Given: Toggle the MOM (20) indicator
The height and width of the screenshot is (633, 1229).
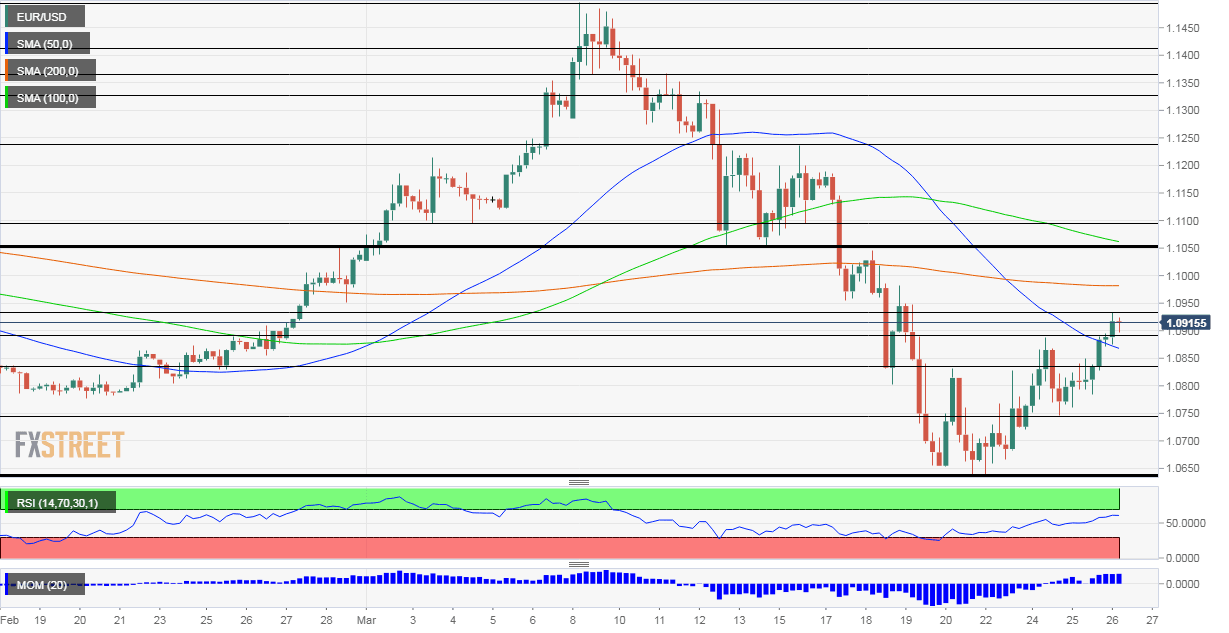Looking at the screenshot, I should pos(48,584).
